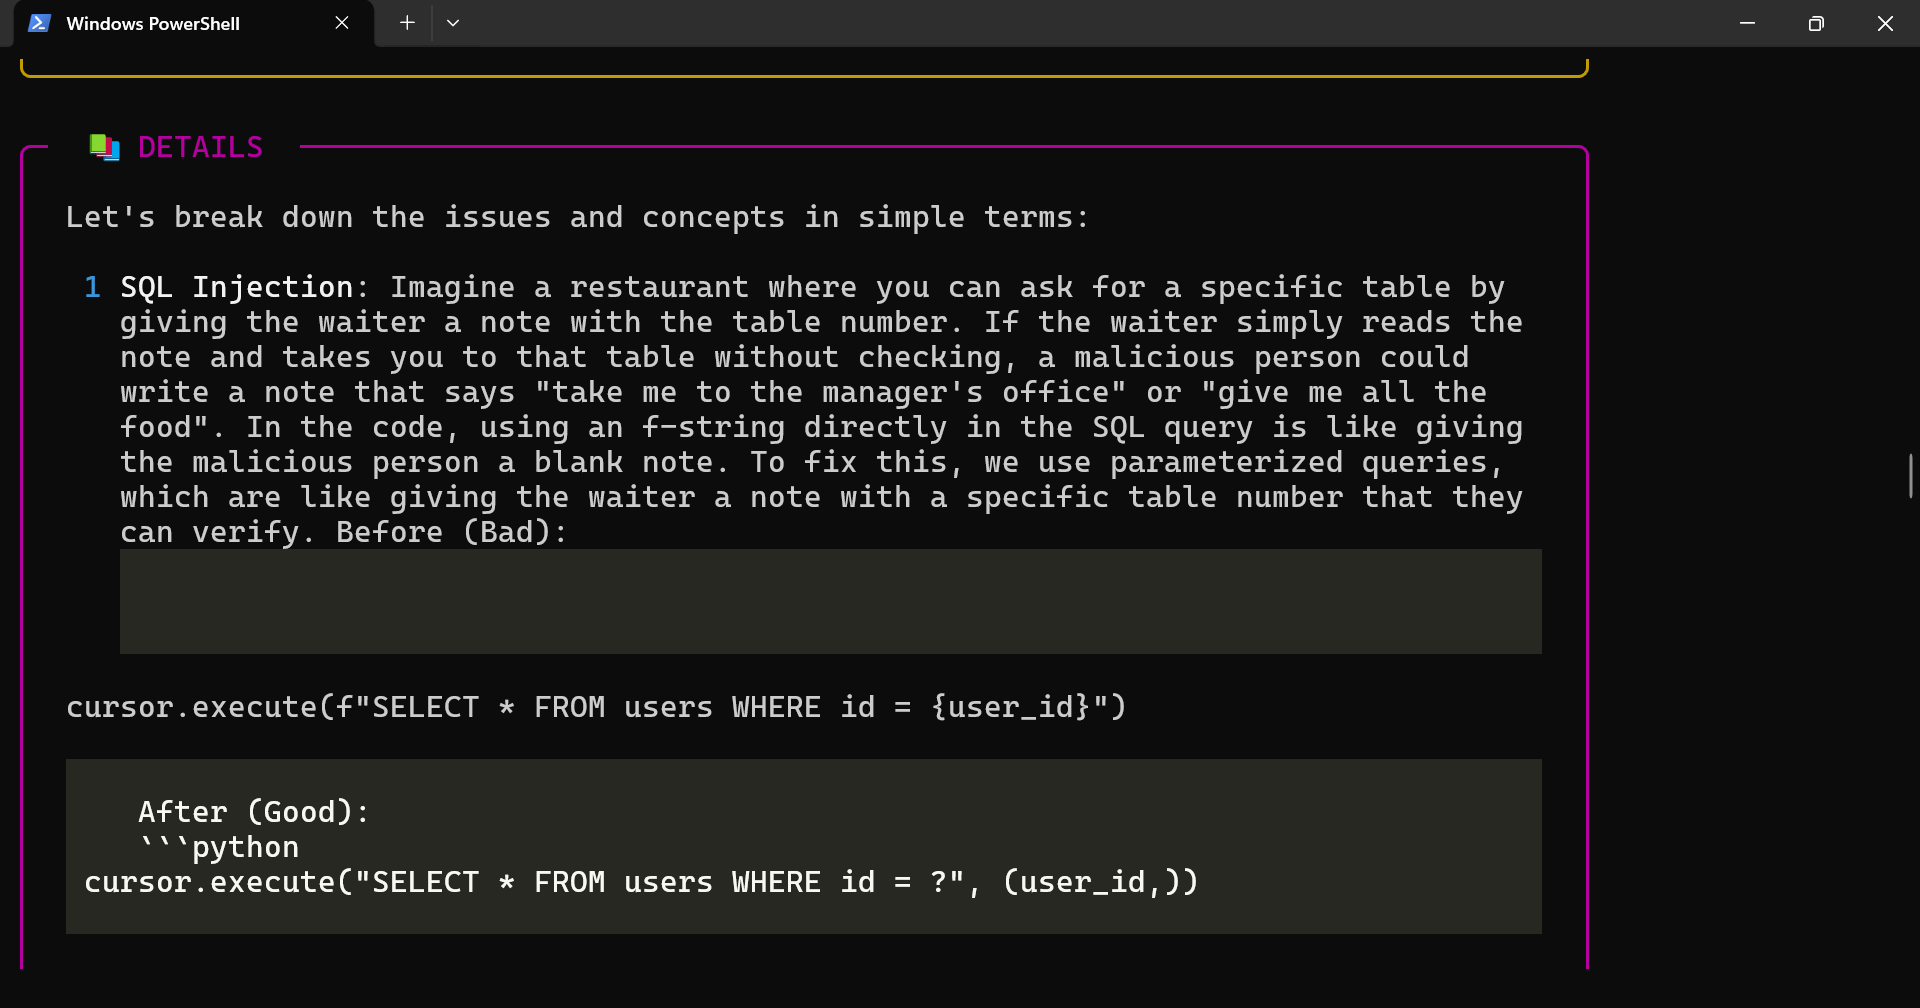Select the Windows PowerShell tab title
This screenshot has width=1920, height=1008.
coord(153,24)
